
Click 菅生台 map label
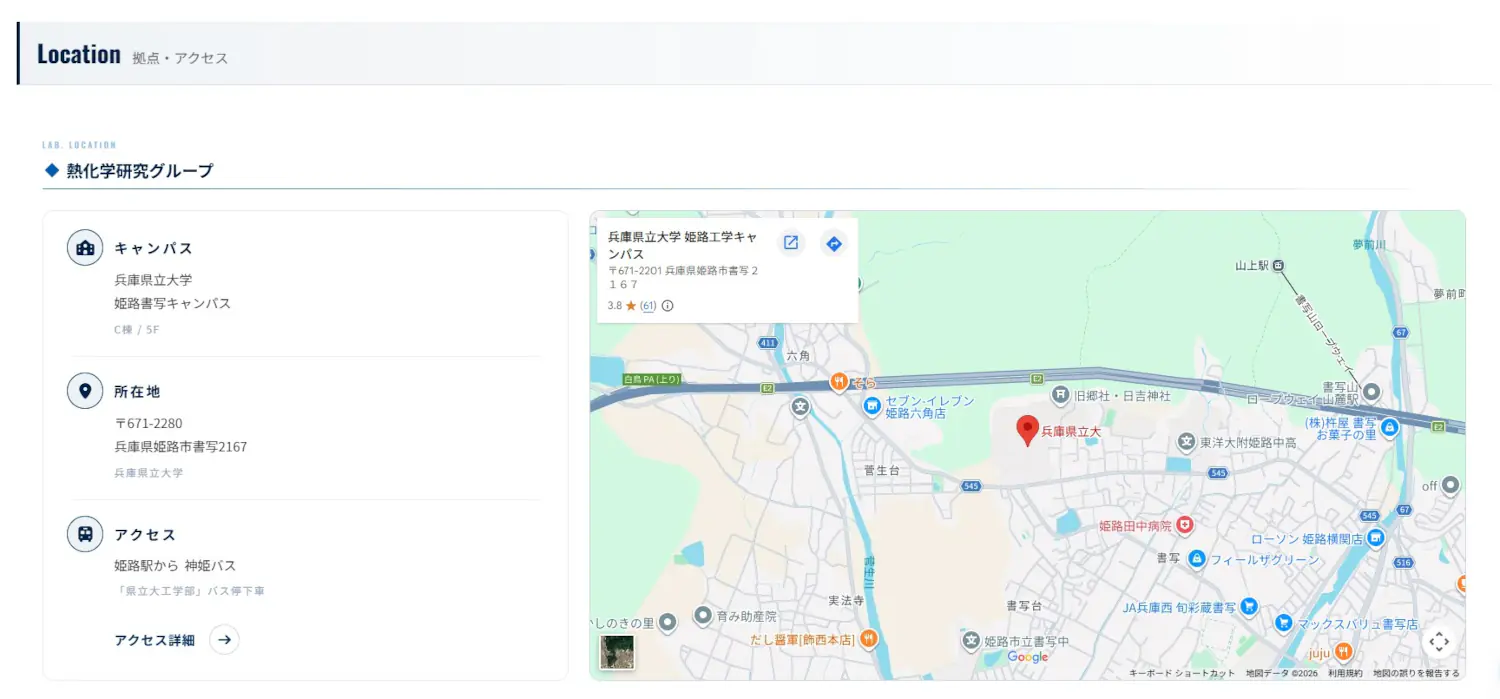[881, 469]
